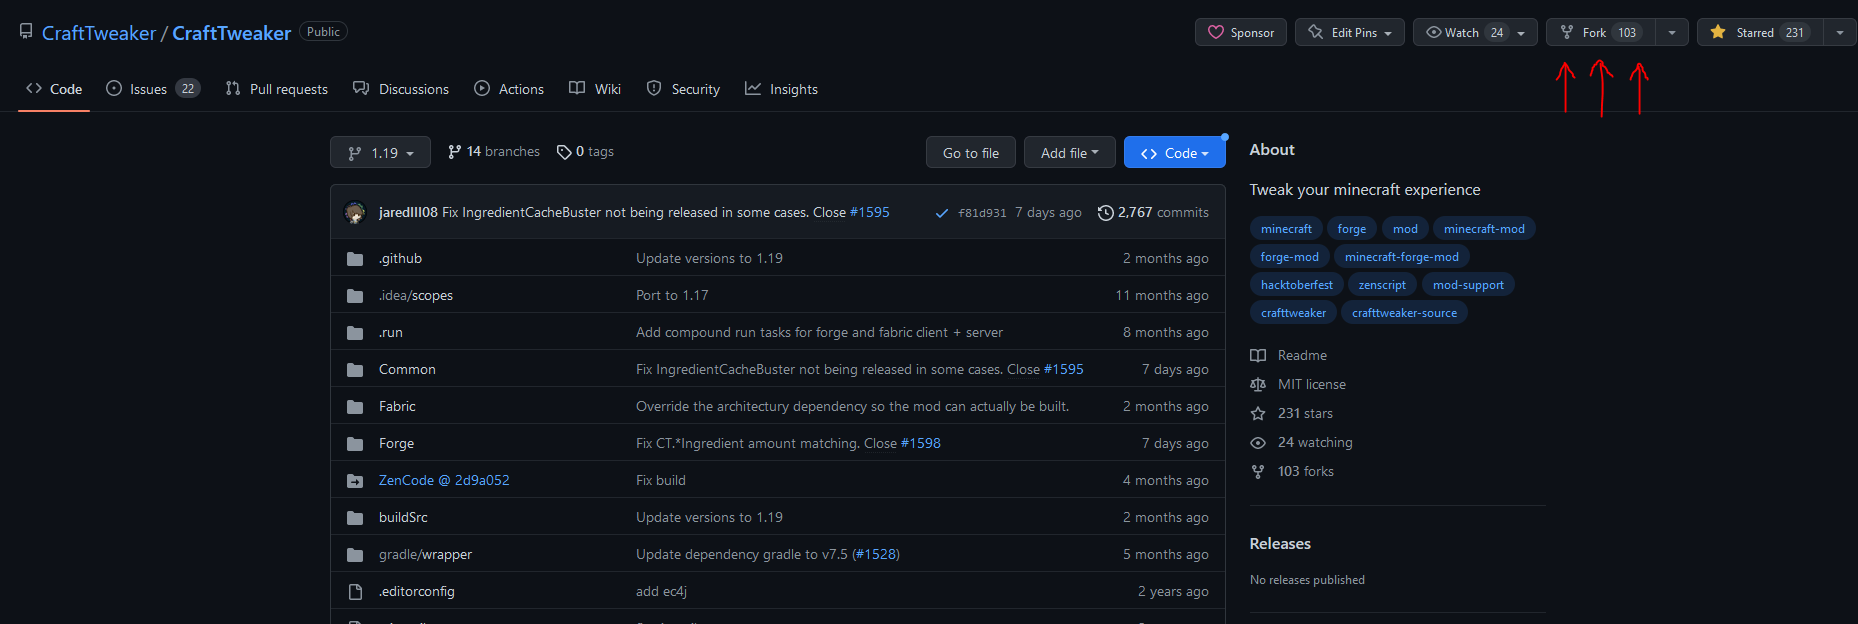Toggle the Starred button
The image size is (1858, 624).
(1759, 32)
